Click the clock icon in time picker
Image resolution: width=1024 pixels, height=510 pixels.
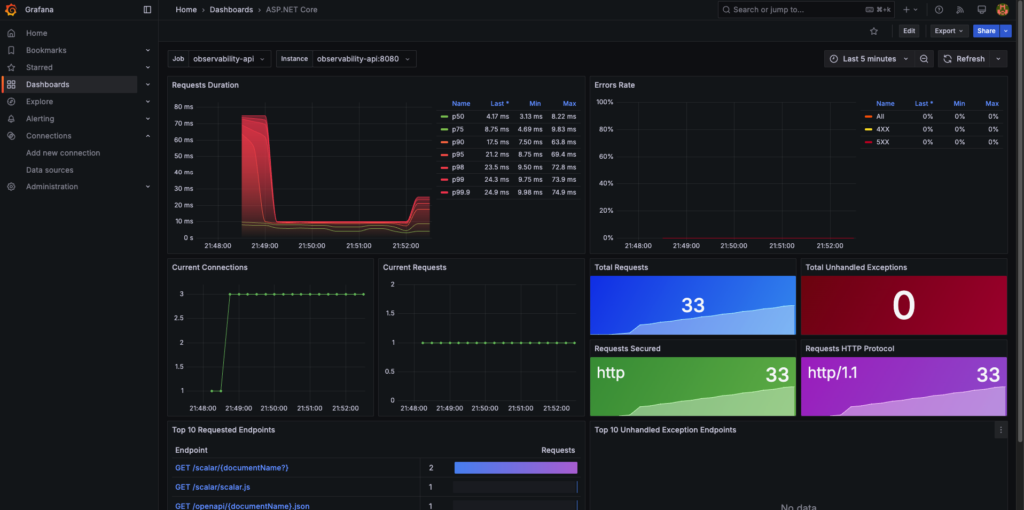[x=834, y=59]
